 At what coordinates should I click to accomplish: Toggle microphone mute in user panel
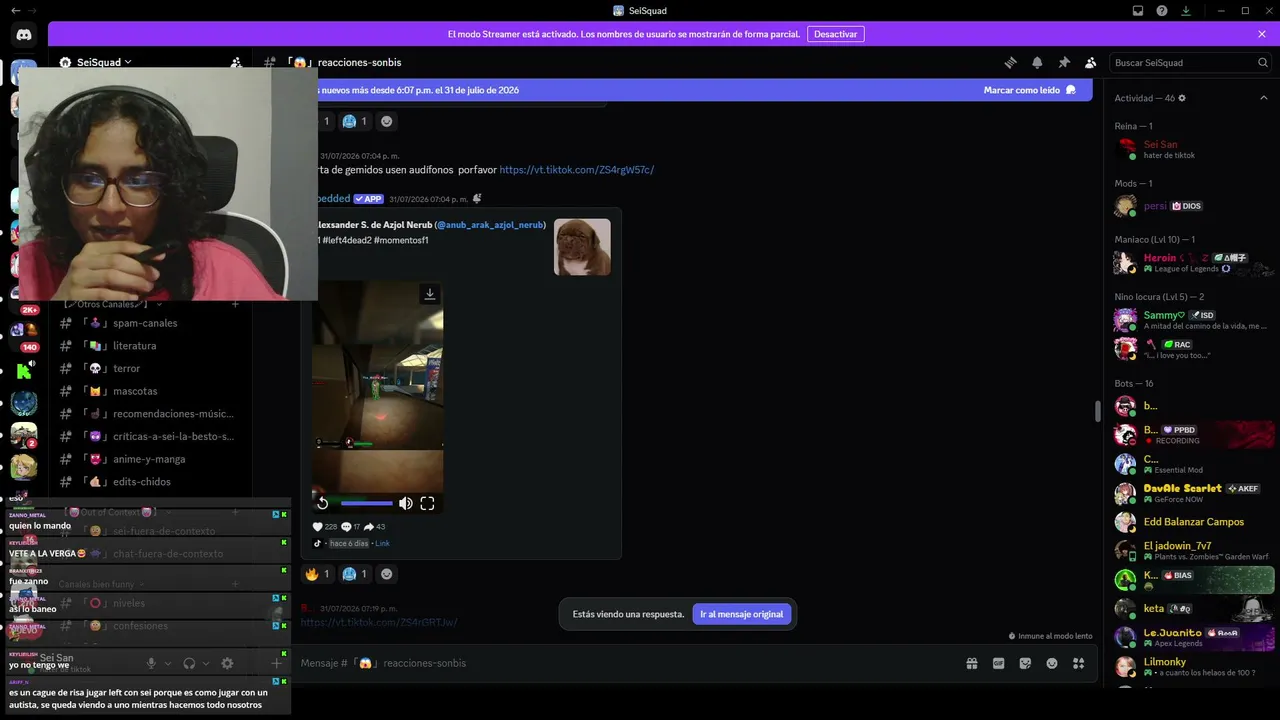[152, 663]
